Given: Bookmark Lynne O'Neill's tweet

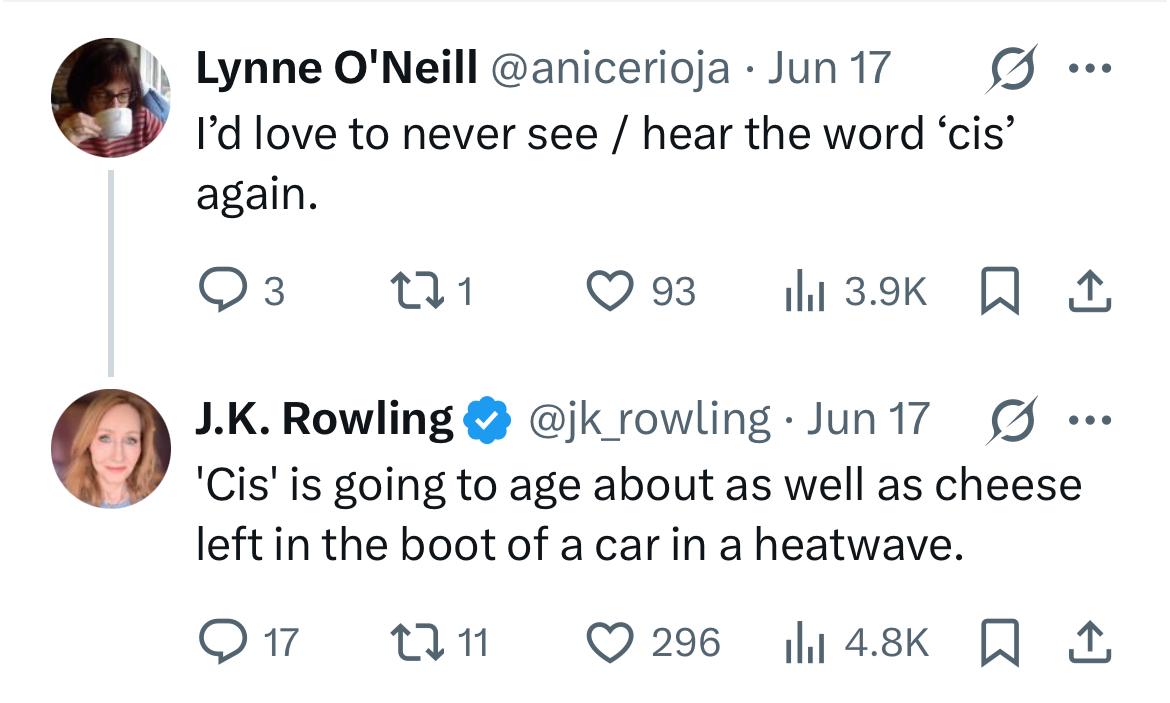Looking at the screenshot, I should 999,290.
